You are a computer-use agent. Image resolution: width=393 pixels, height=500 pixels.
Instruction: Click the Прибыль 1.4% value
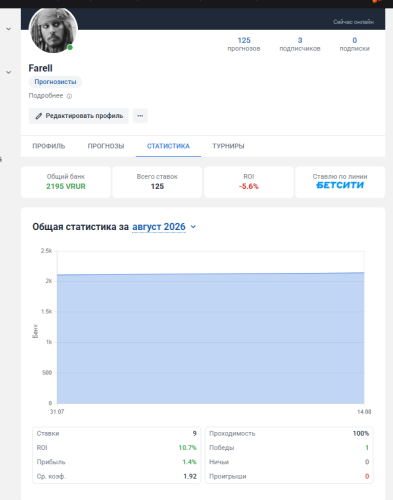189,462
